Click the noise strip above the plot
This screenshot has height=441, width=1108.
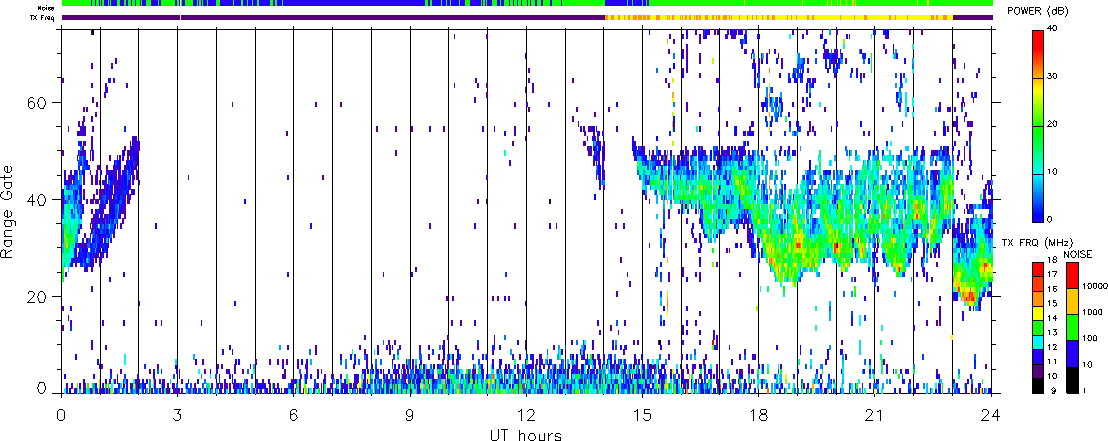[527, 4]
